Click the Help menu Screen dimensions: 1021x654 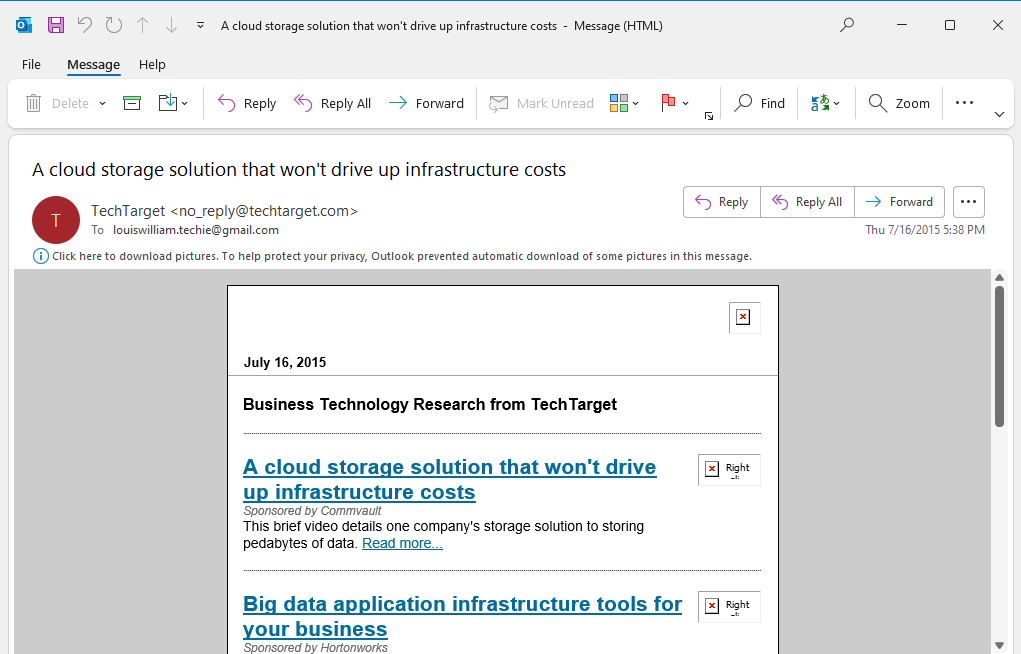152,64
